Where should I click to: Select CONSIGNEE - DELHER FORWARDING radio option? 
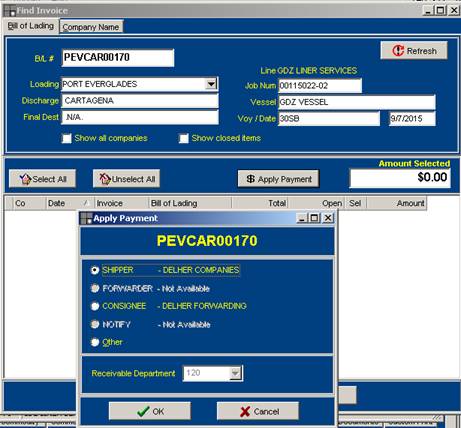pos(95,306)
